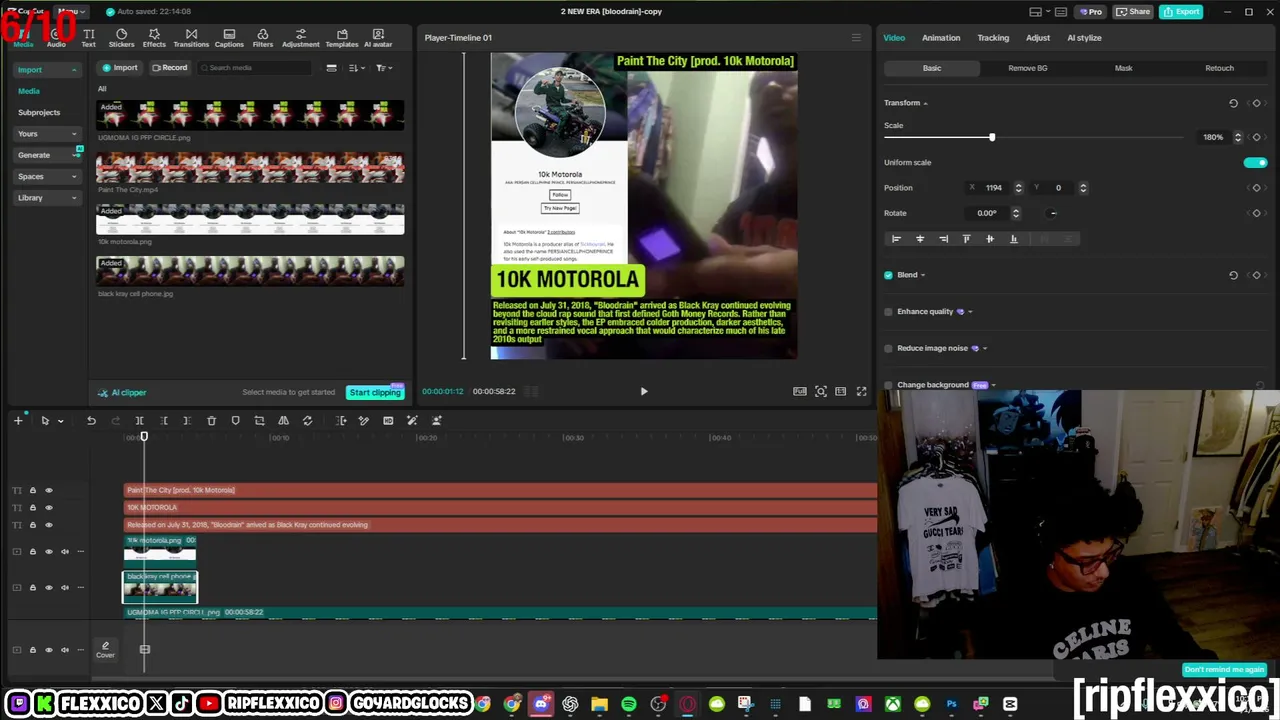Click the Rotate dial knob
This screenshot has height=720, width=1280.
(1052, 213)
